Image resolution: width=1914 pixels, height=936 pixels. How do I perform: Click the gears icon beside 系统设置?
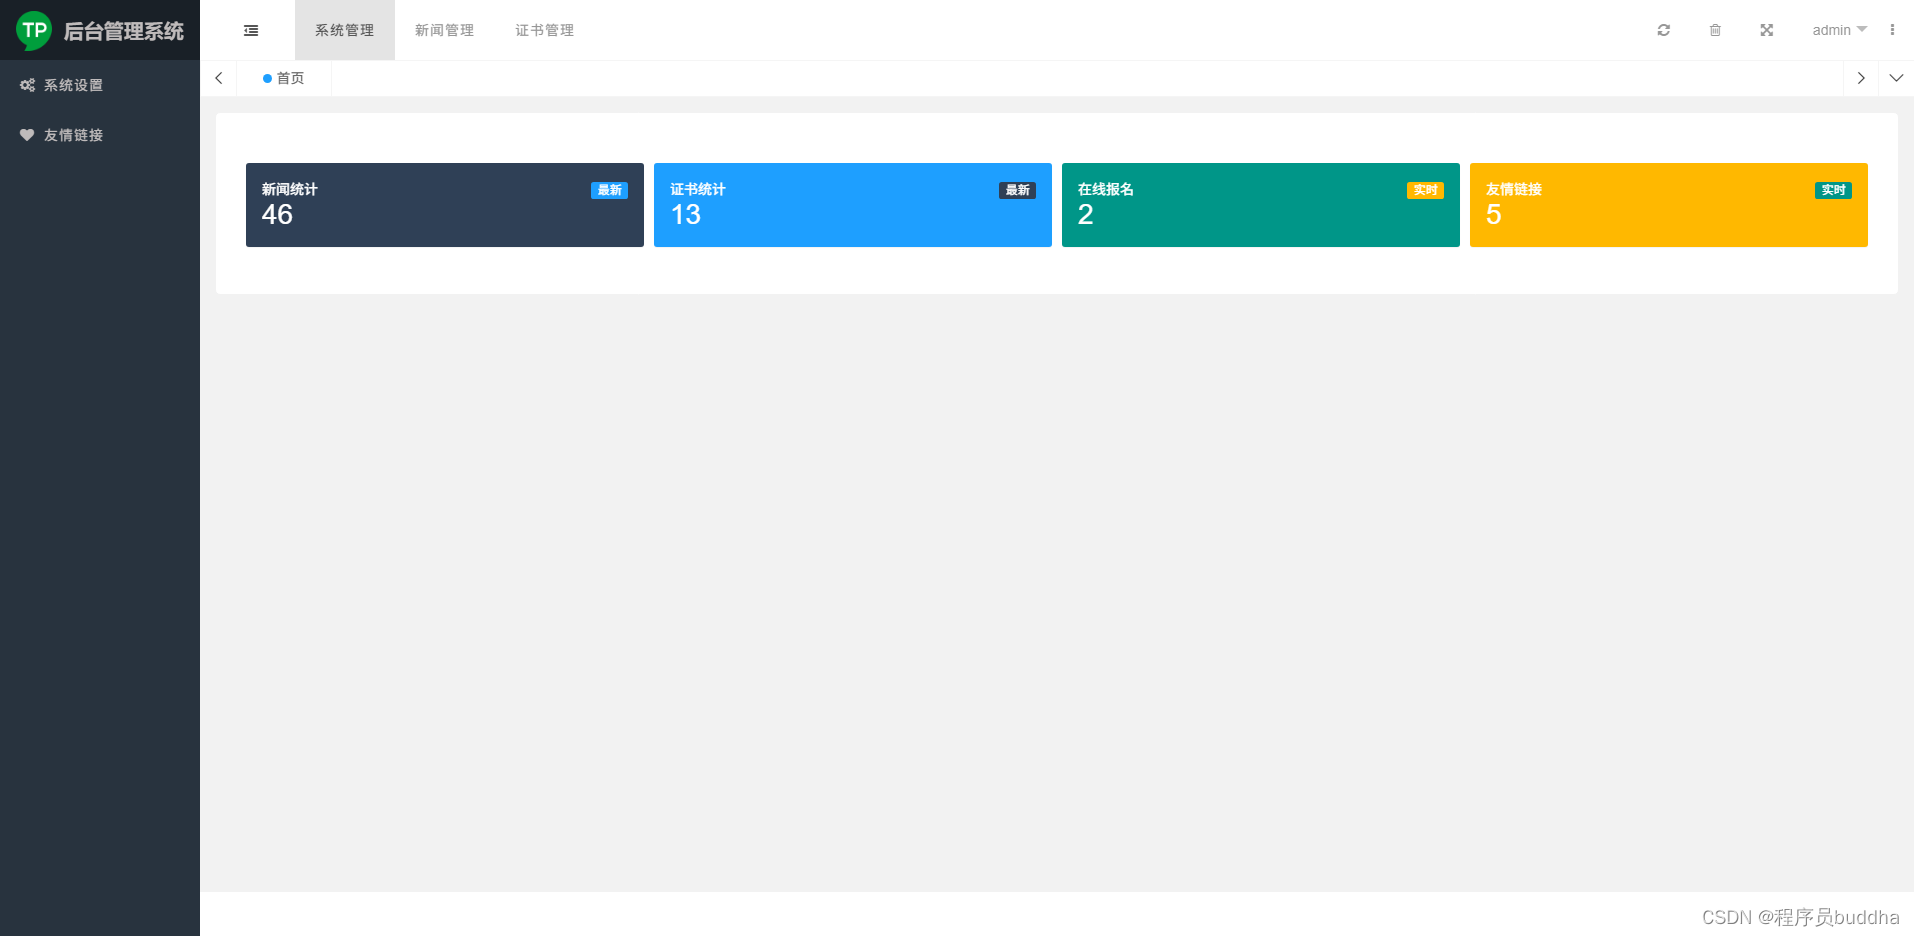[x=27, y=85]
